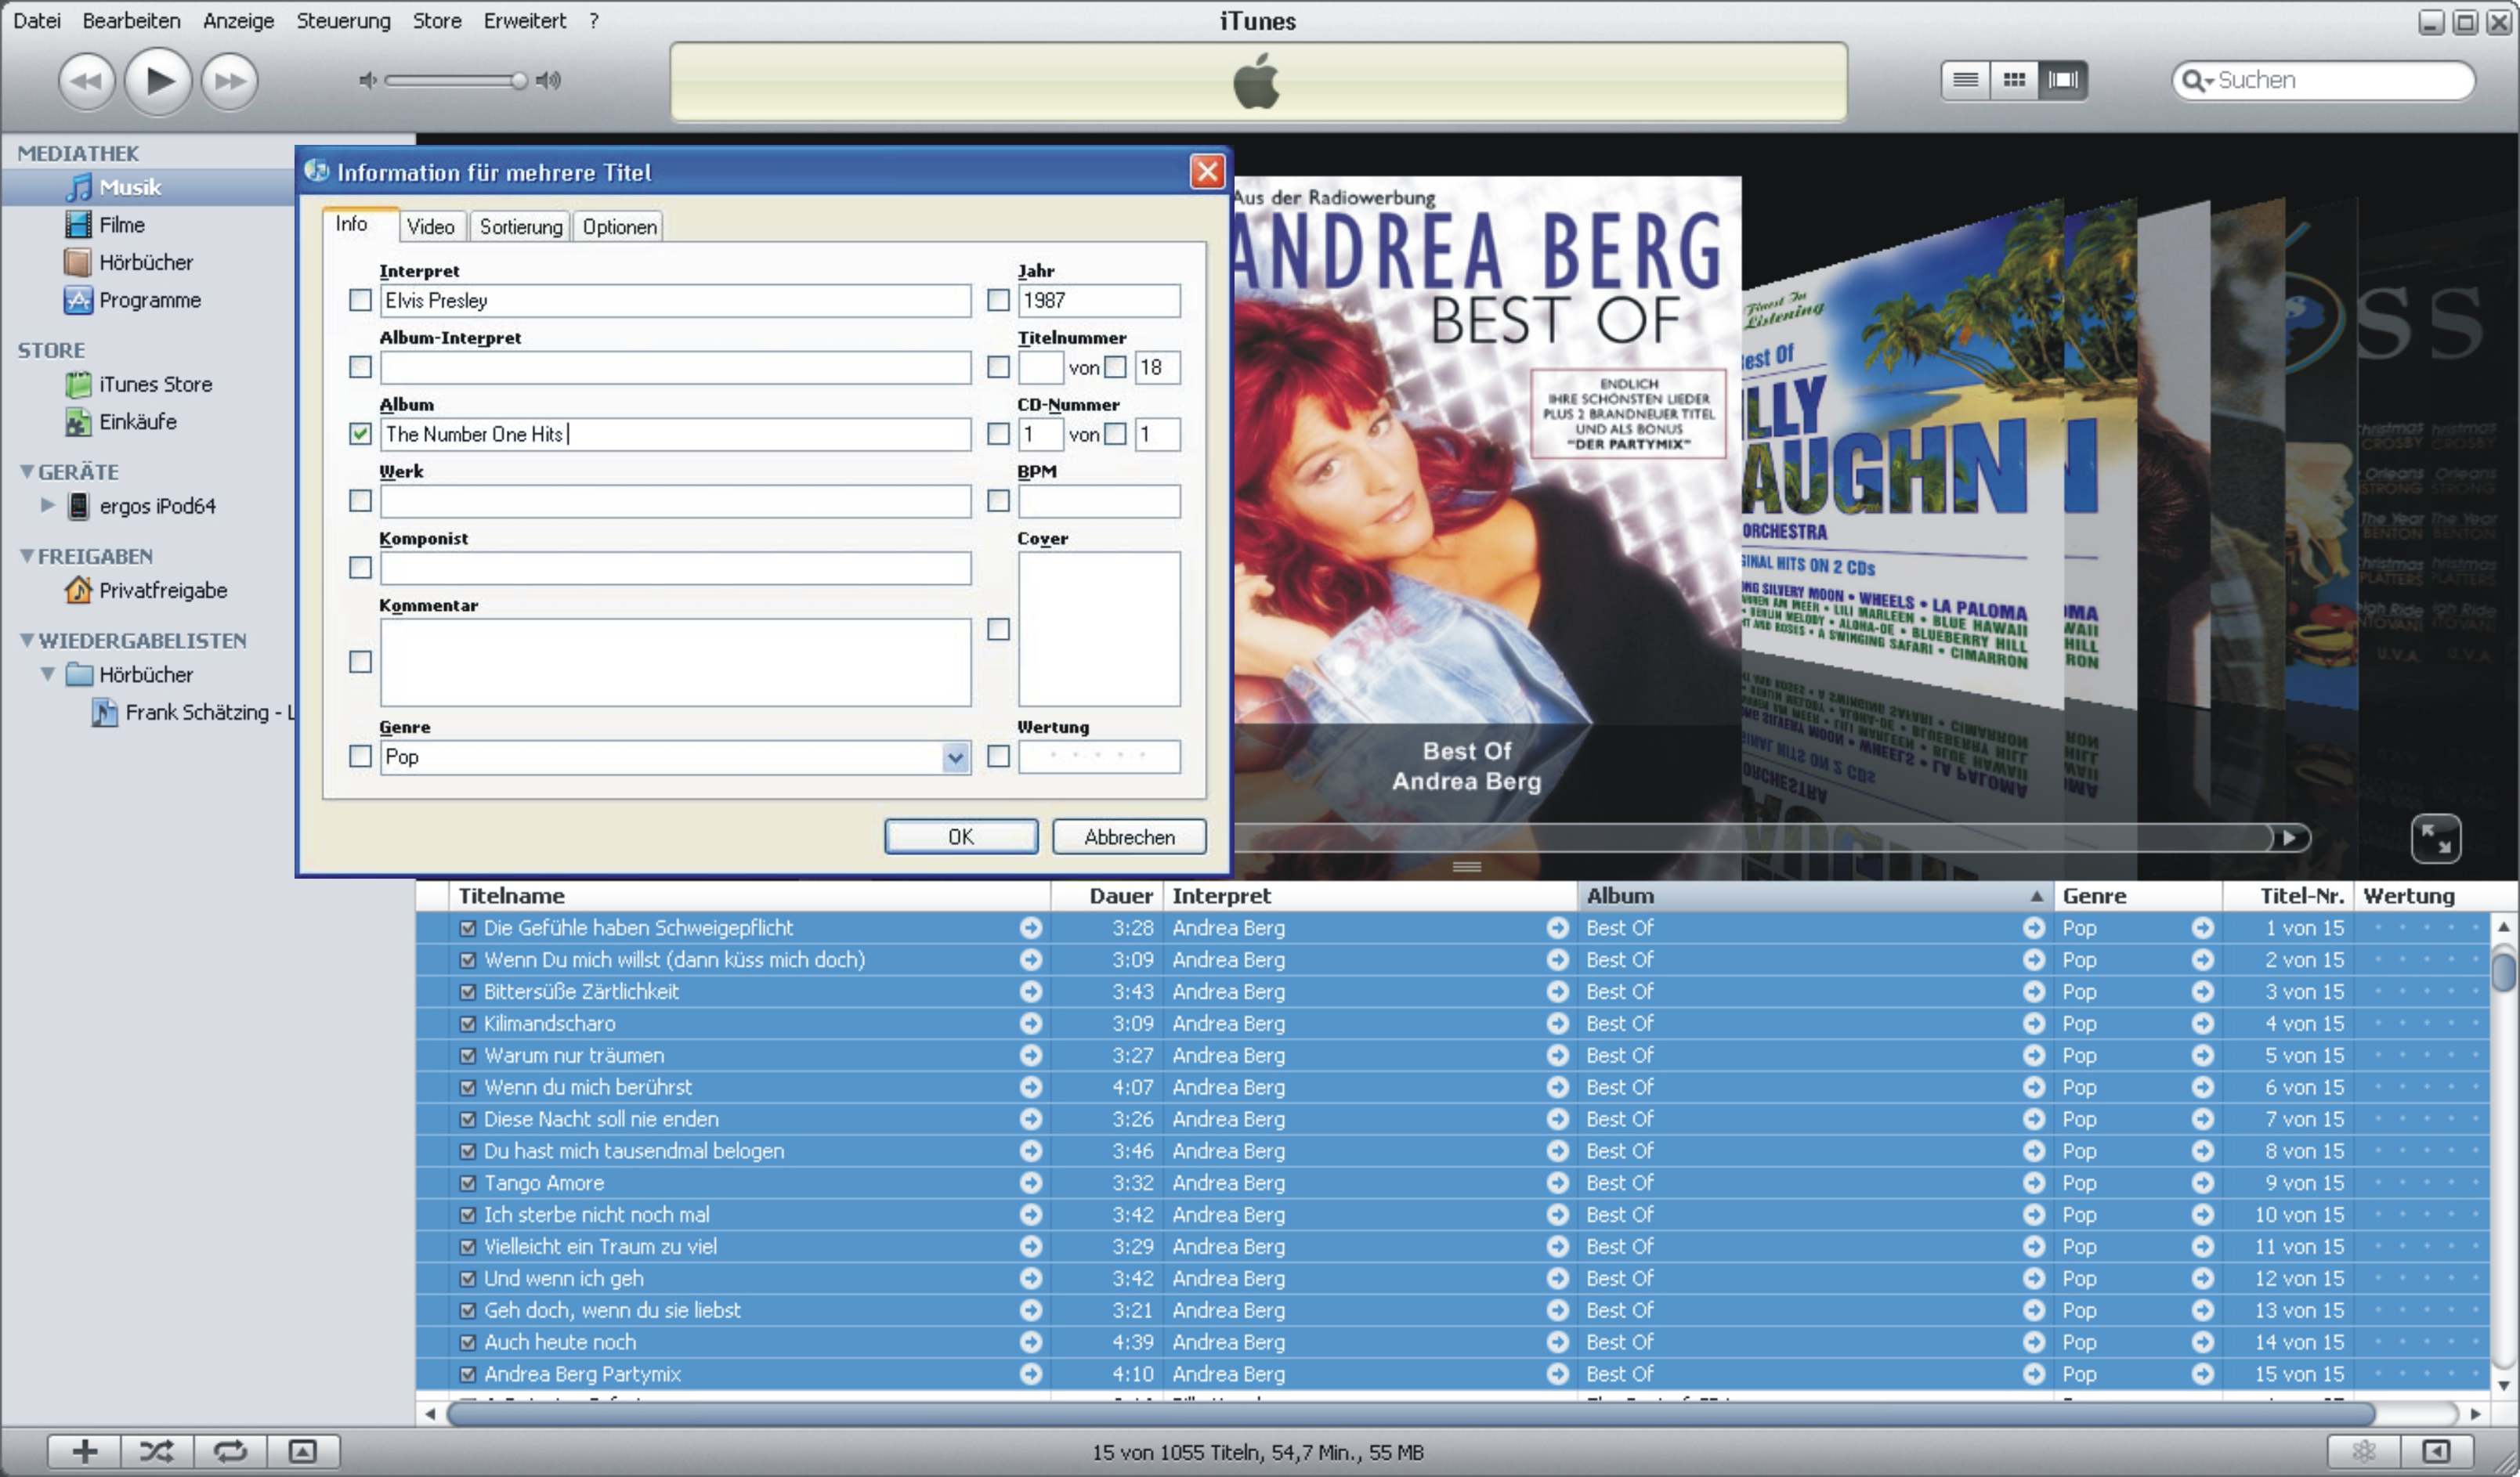The height and width of the screenshot is (1477, 2520).
Task: Expand the ergos iPod64 device triangle
Action: [47, 505]
